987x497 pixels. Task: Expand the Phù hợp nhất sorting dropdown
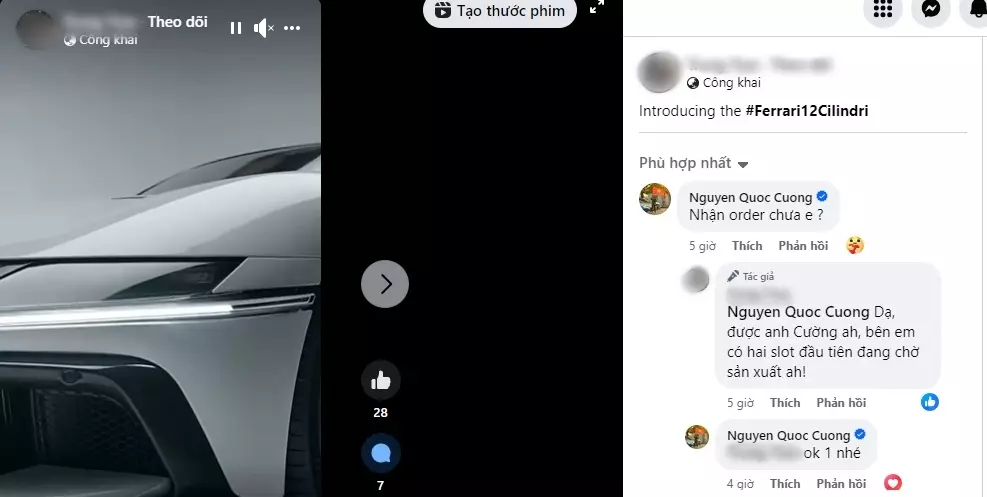point(694,164)
